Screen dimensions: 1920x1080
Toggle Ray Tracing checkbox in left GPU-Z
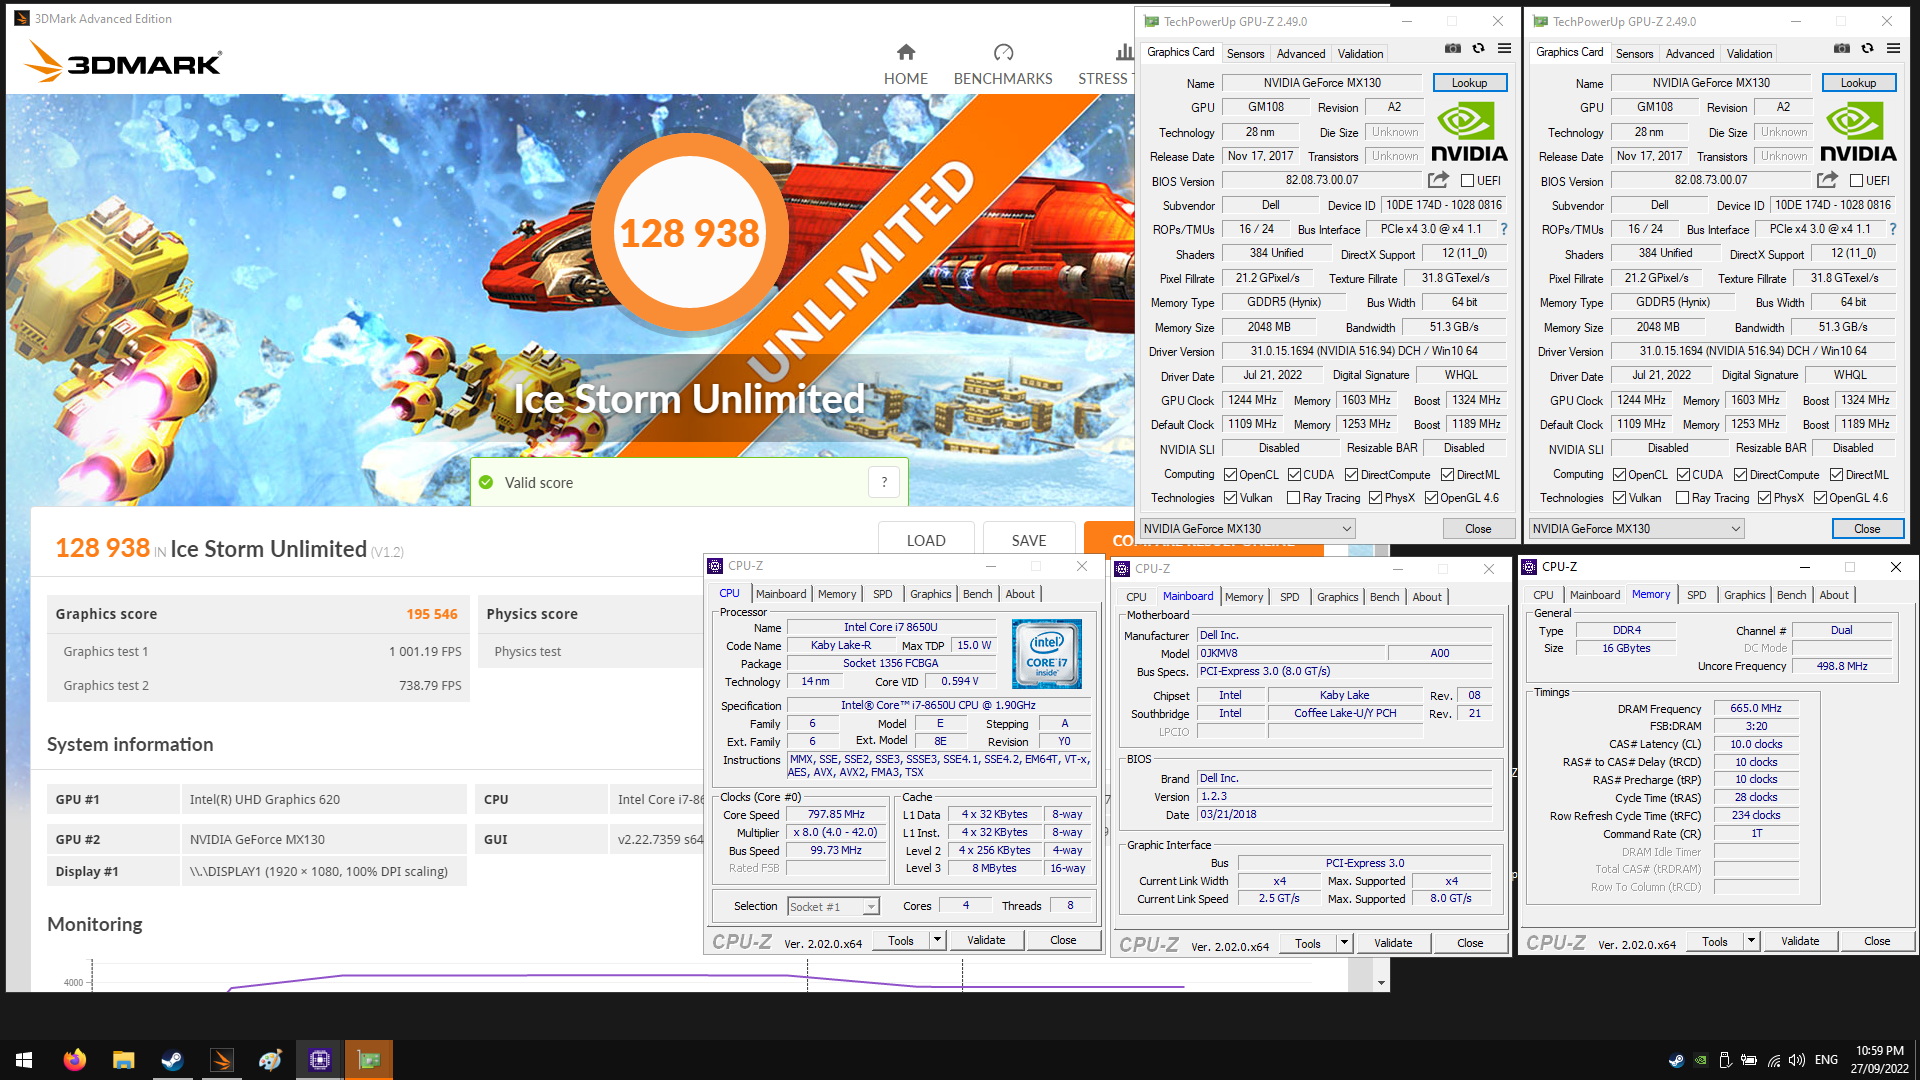1294,498
